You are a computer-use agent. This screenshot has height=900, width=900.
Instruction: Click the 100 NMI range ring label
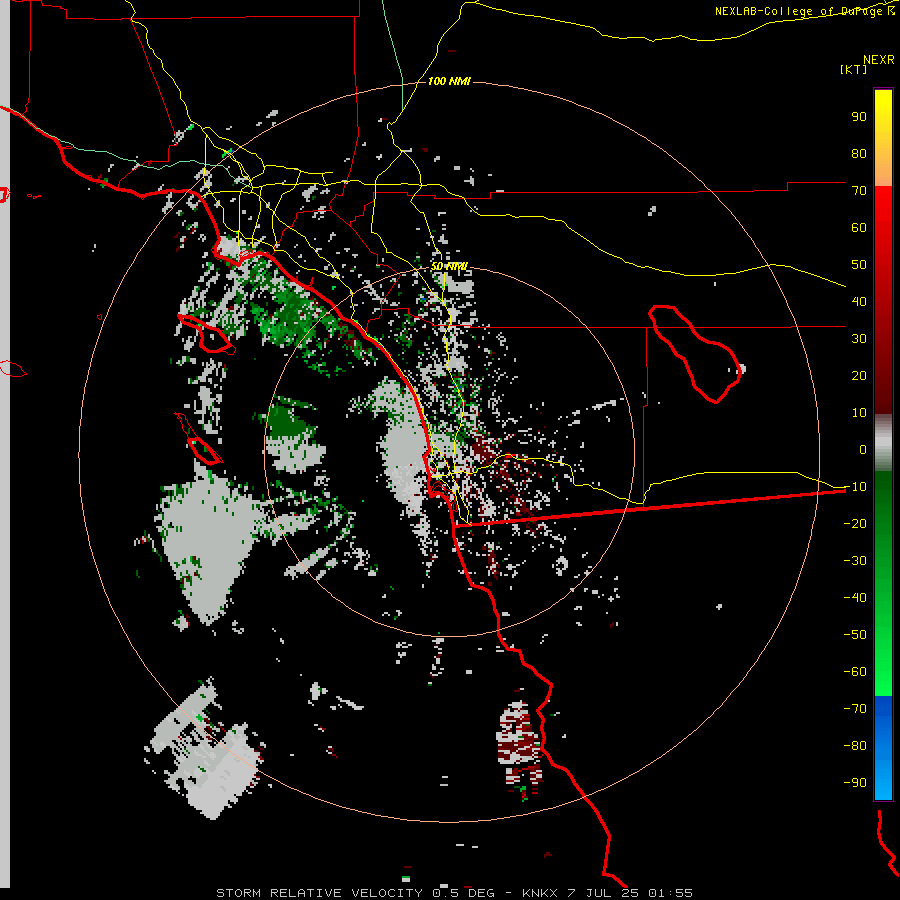click(449, 82)
